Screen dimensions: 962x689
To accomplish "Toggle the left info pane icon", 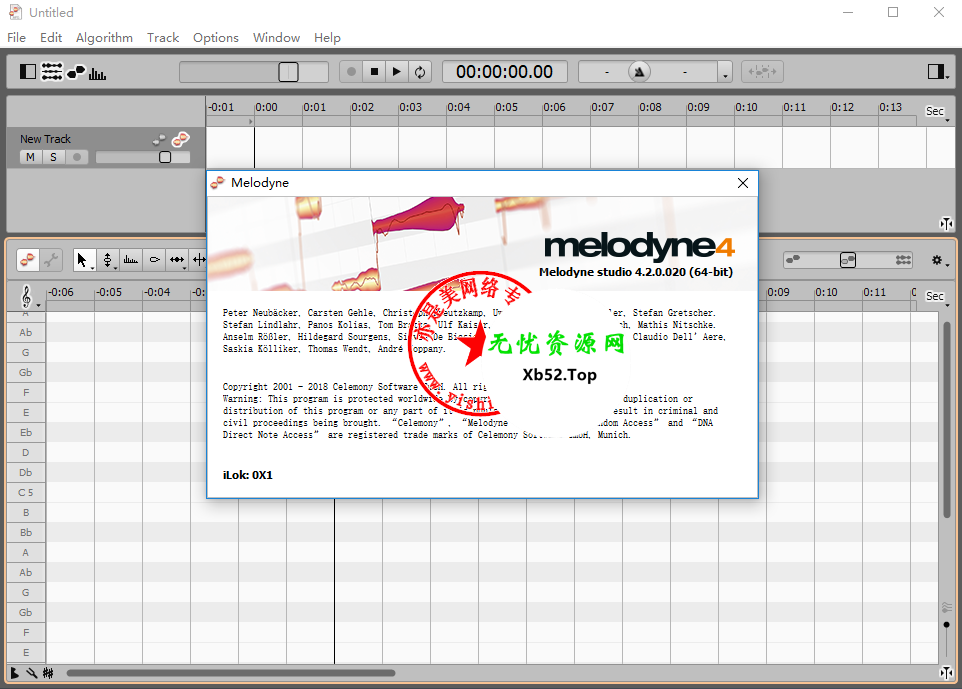I will tap(28, 72).
